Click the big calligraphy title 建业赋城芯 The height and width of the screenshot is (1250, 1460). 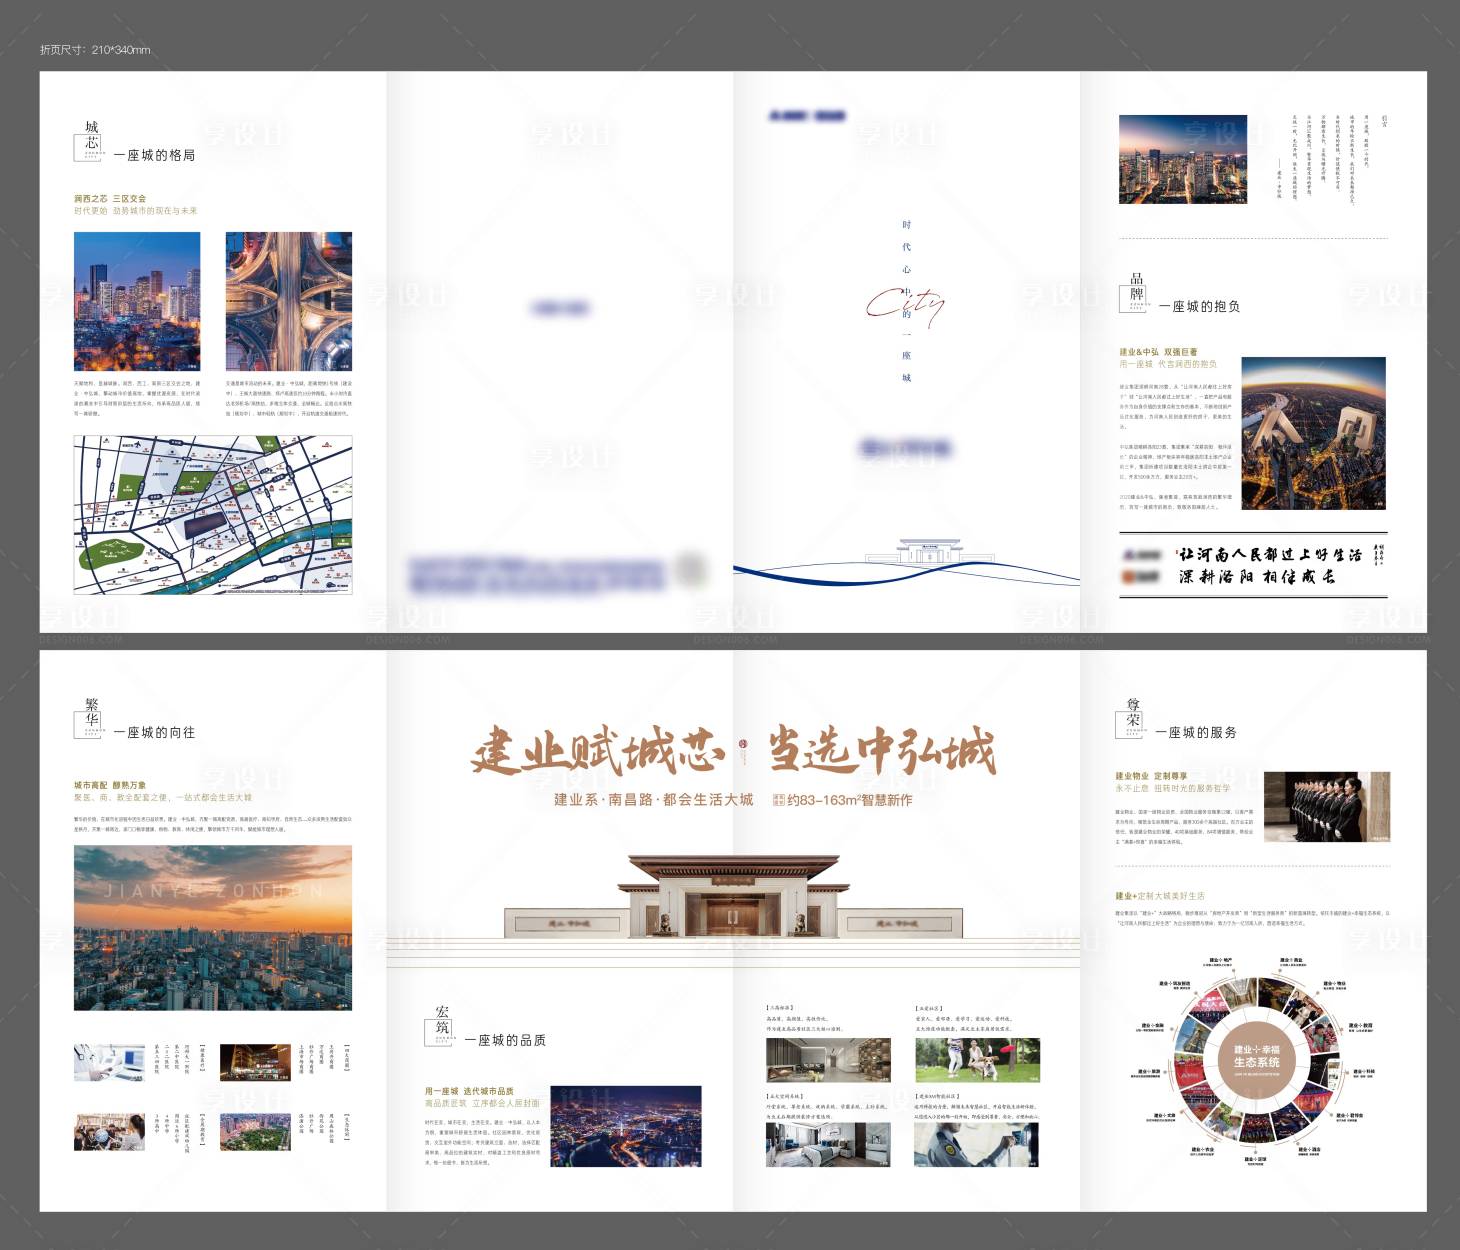coord(598,752)
